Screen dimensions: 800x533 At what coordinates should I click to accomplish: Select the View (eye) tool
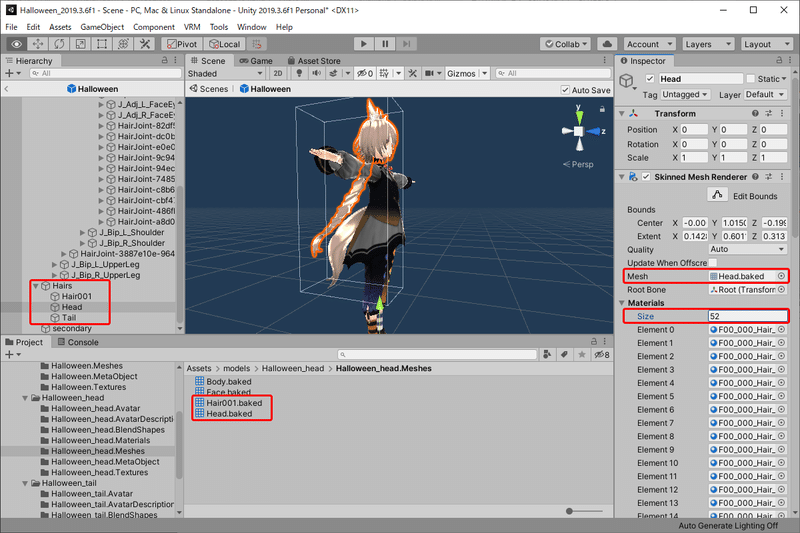(16, 44)
